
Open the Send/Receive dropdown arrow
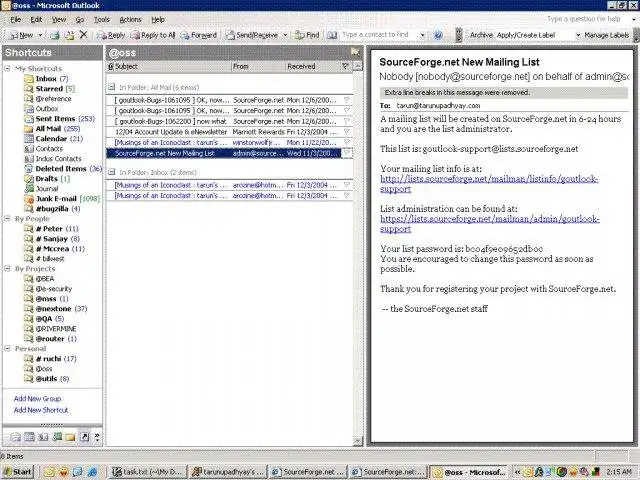285,35
